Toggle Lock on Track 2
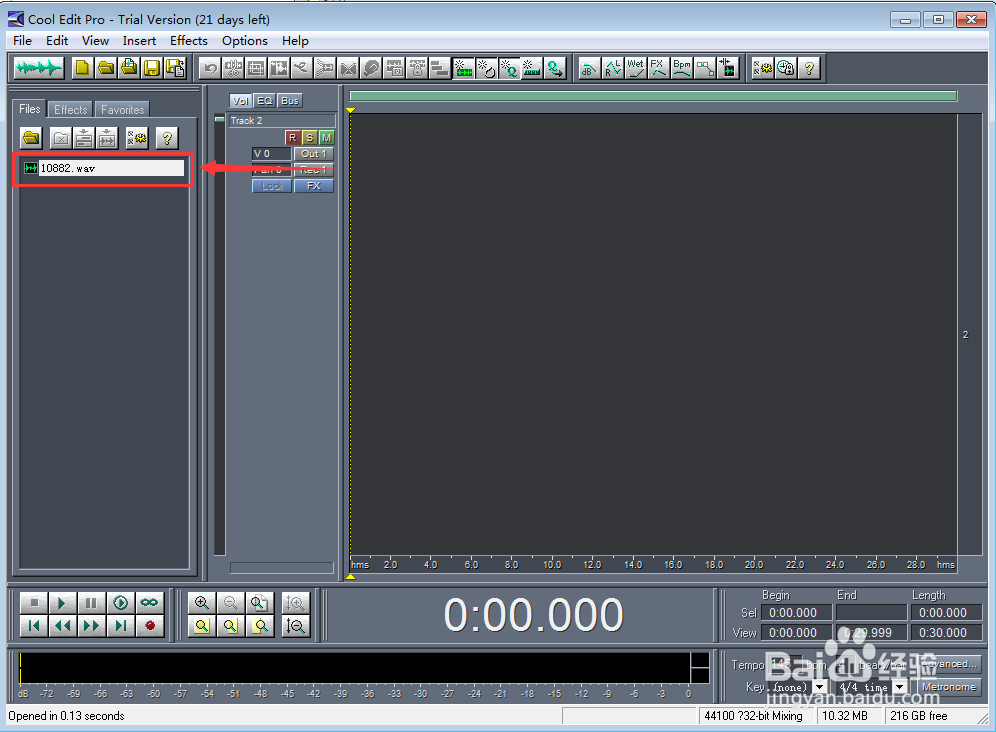996x732 pixels. tap(272, 186)
